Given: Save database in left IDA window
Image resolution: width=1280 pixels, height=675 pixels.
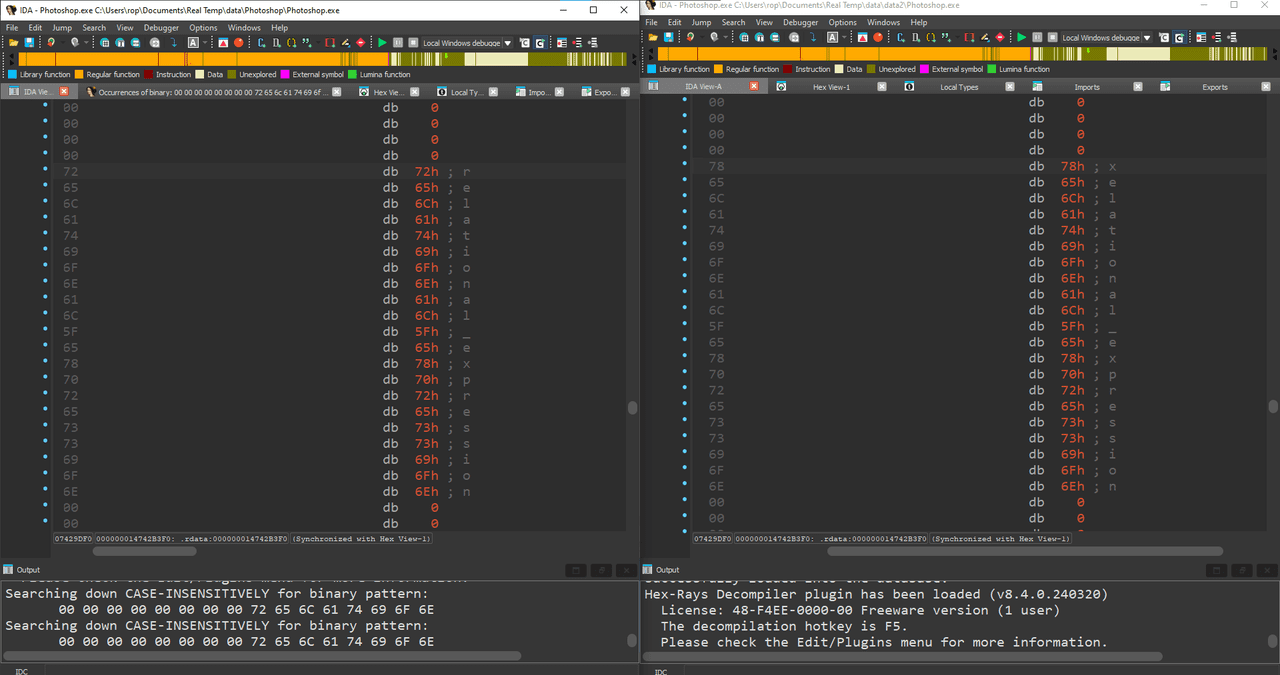Looking at the screenshot, I should click(30, 43).
